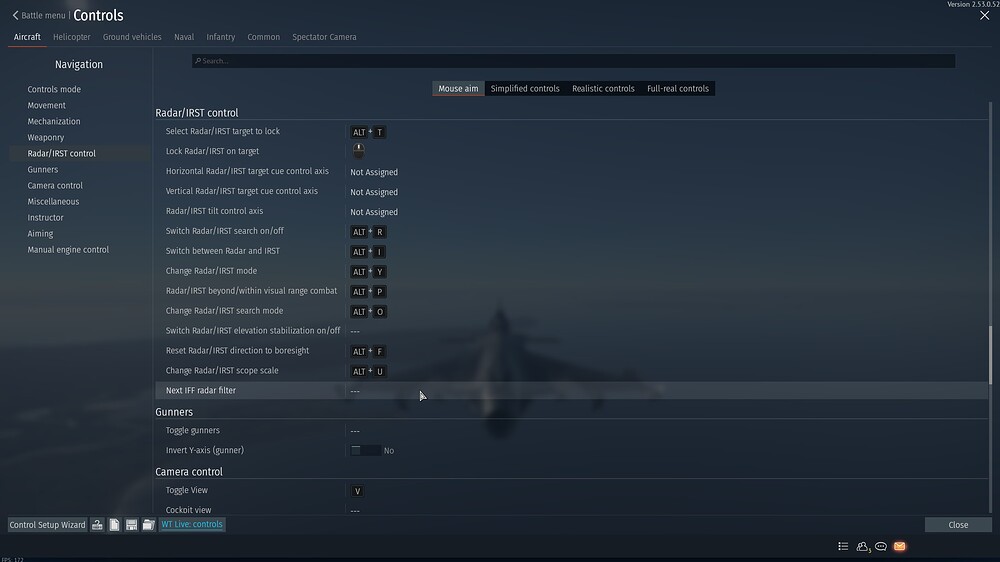
Task: Open the friends contacts icon
Action: pyautogui.click(x=862, y=547)
